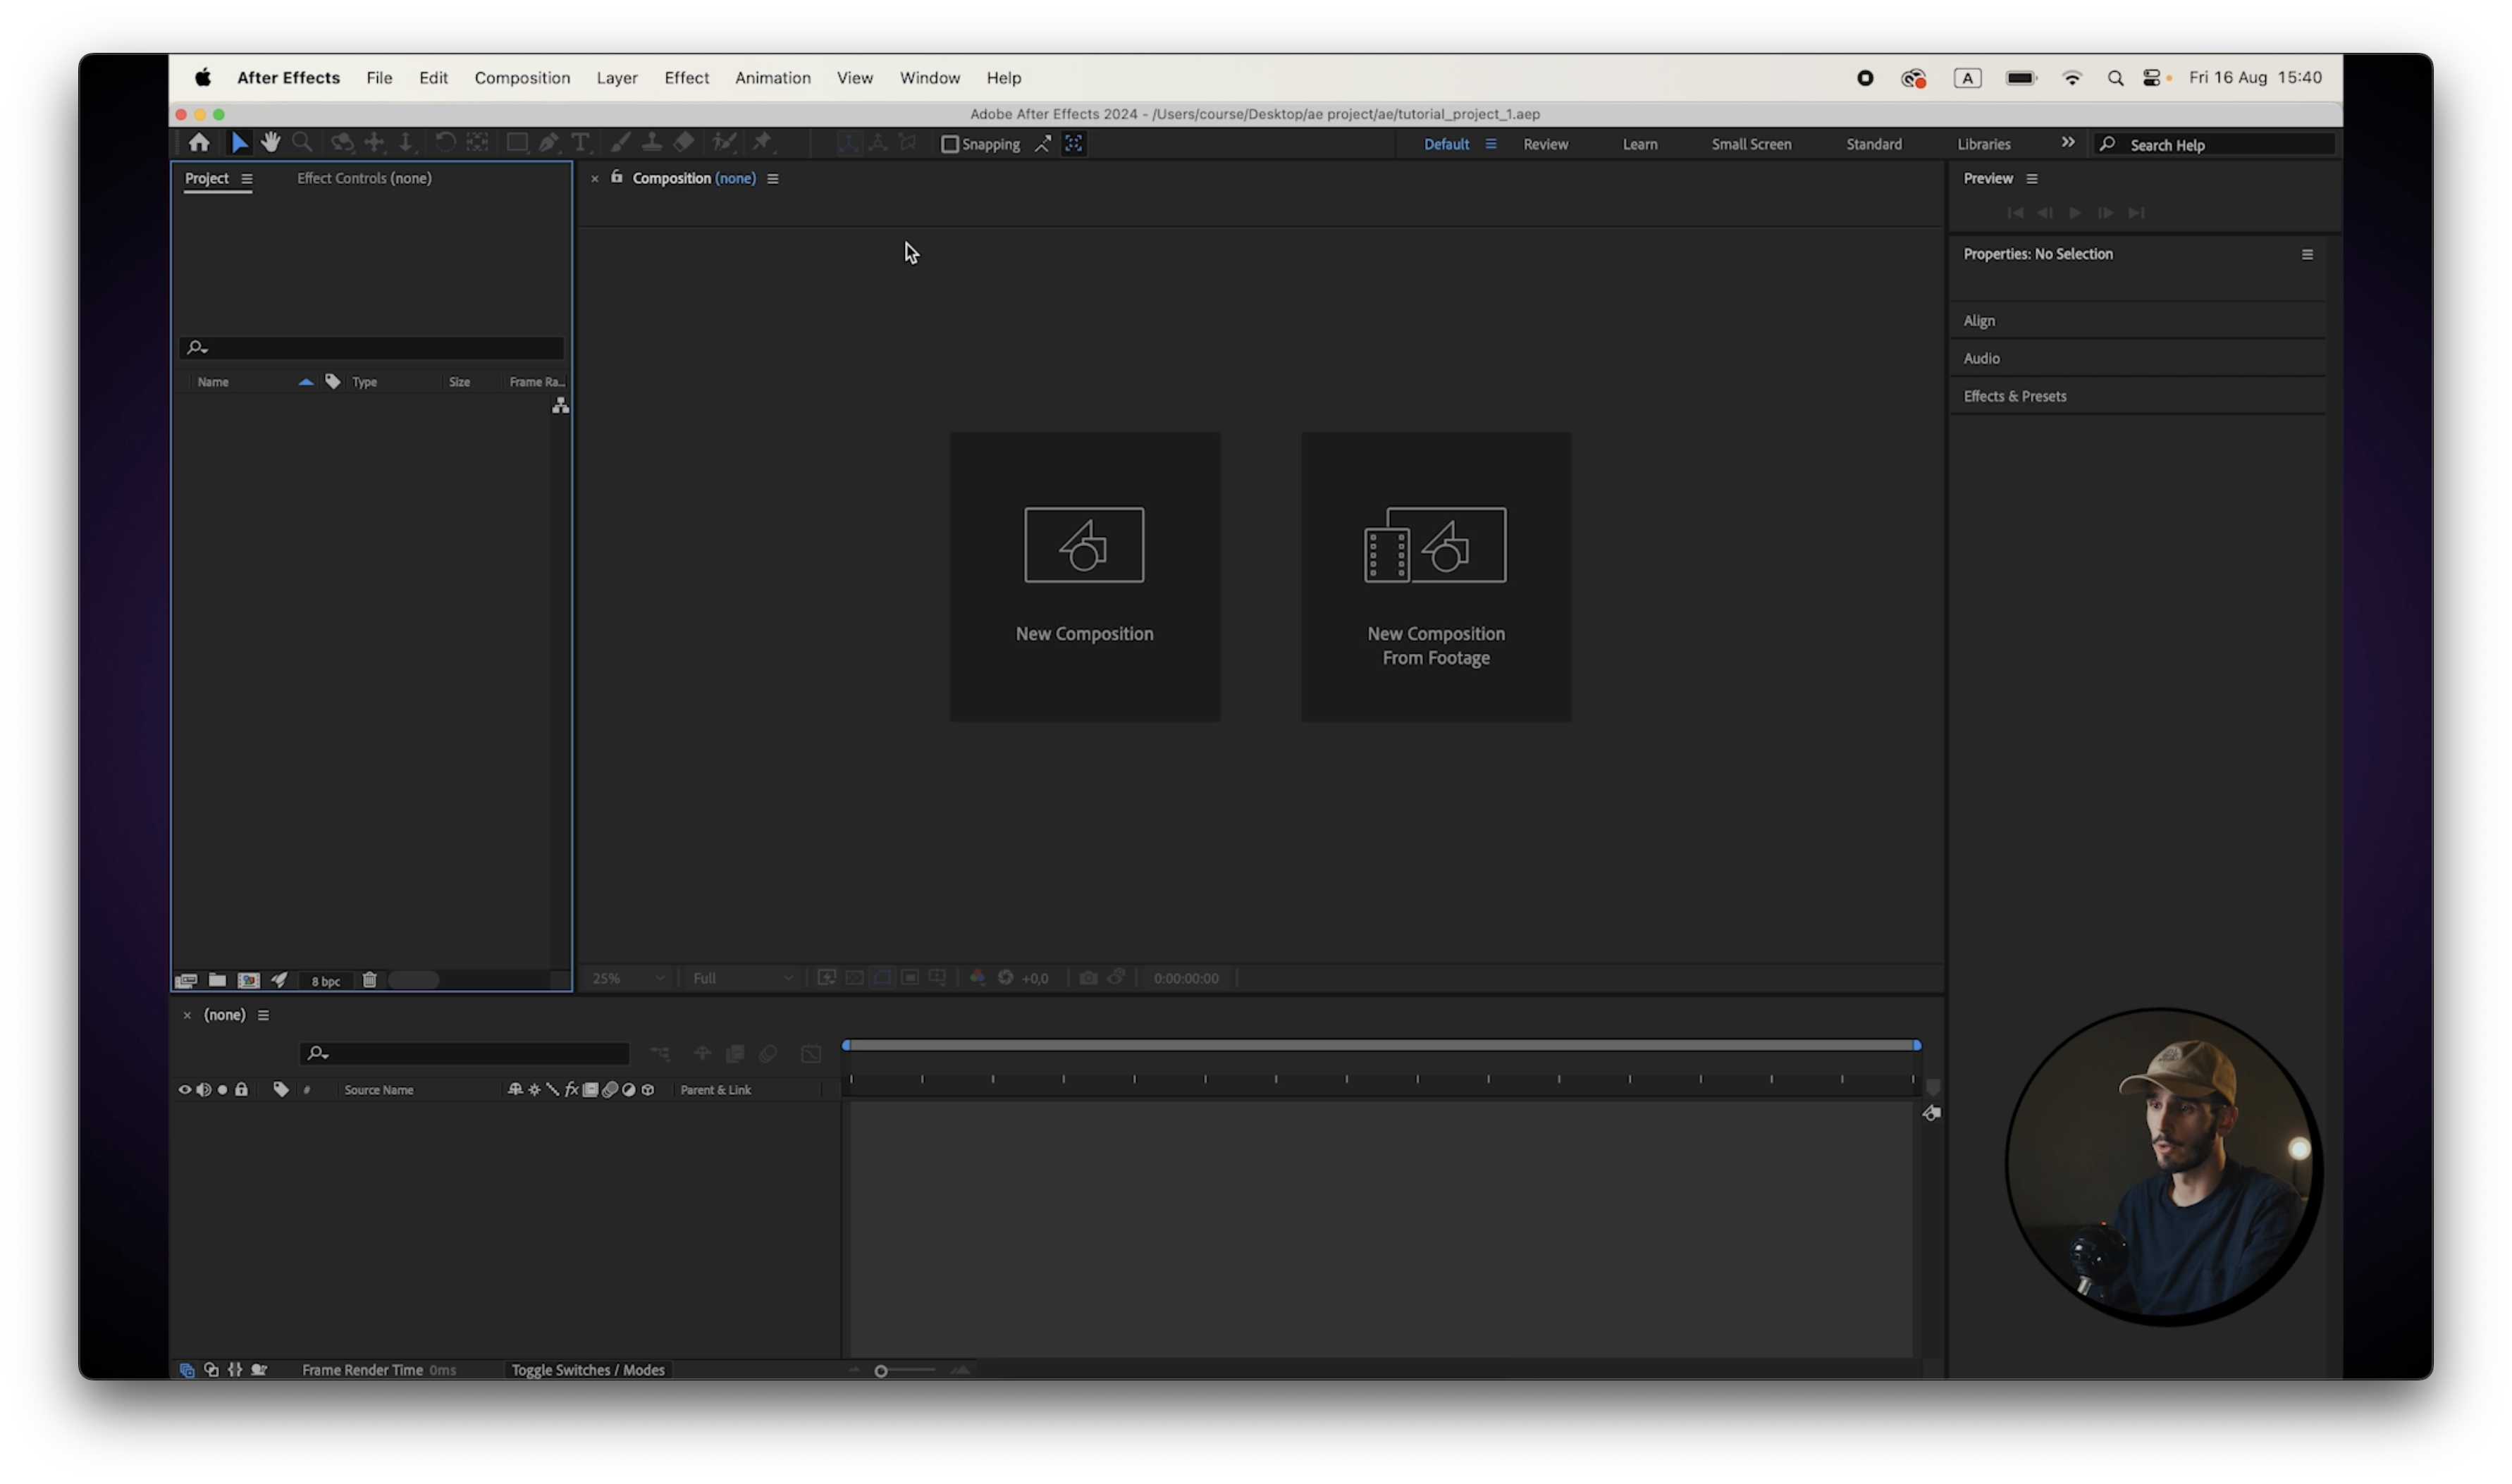Image resolution: width=2512 pixels, height=1484 pixels.
Task: Open the Composition menu
Action: (x=522, y=78)
